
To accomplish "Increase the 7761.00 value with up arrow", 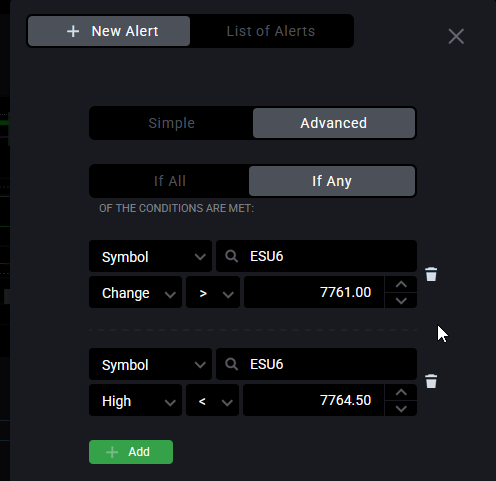I will (x=401, y=284).
